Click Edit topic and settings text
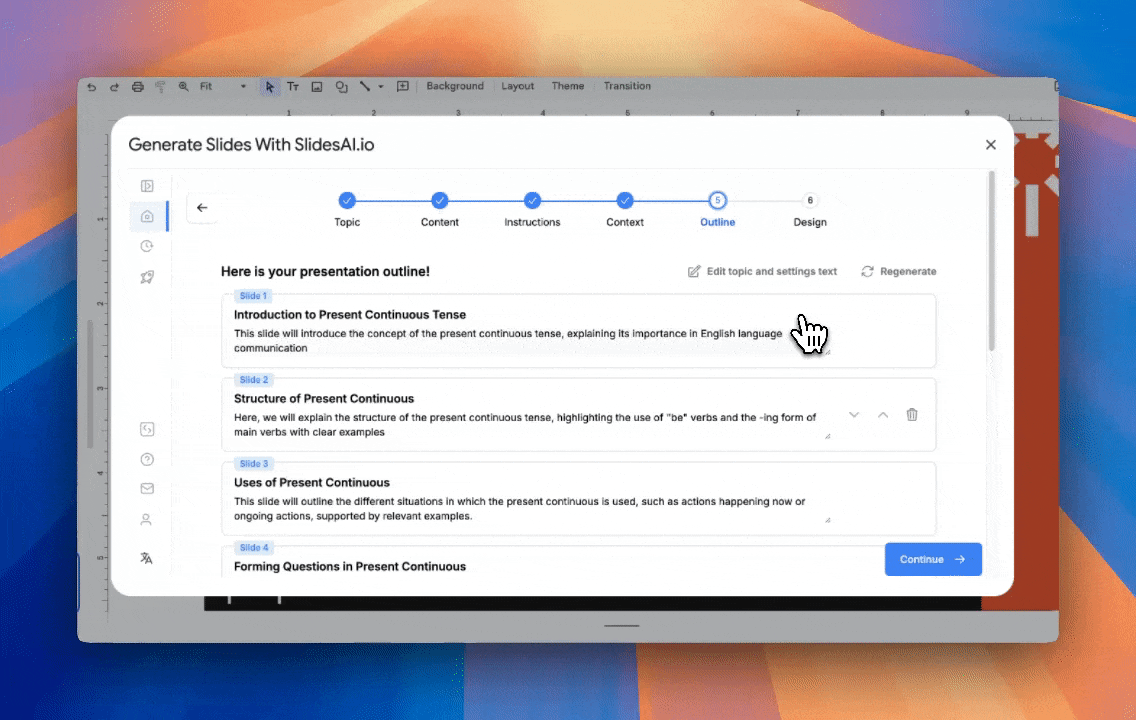Image resolution: width=1136 pixels, height=720 pixels. click(x=762, y=271)
